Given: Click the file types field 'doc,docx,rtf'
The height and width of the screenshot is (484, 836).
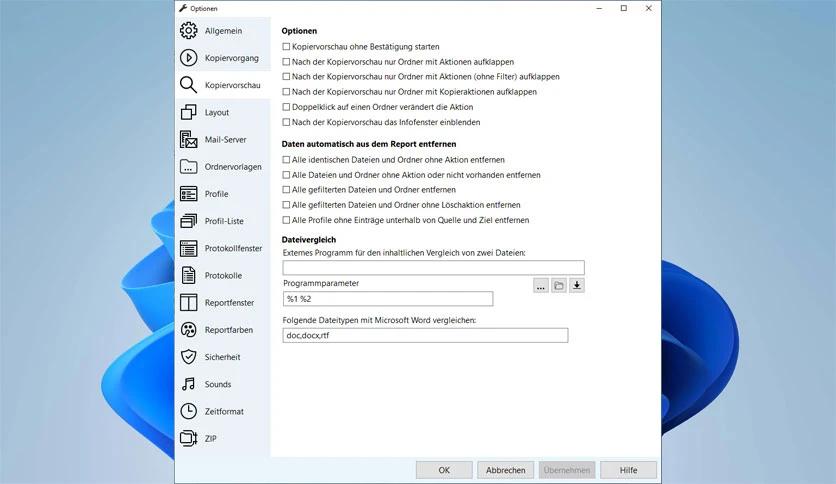Looking at the screenshot, I should (425, 335).
